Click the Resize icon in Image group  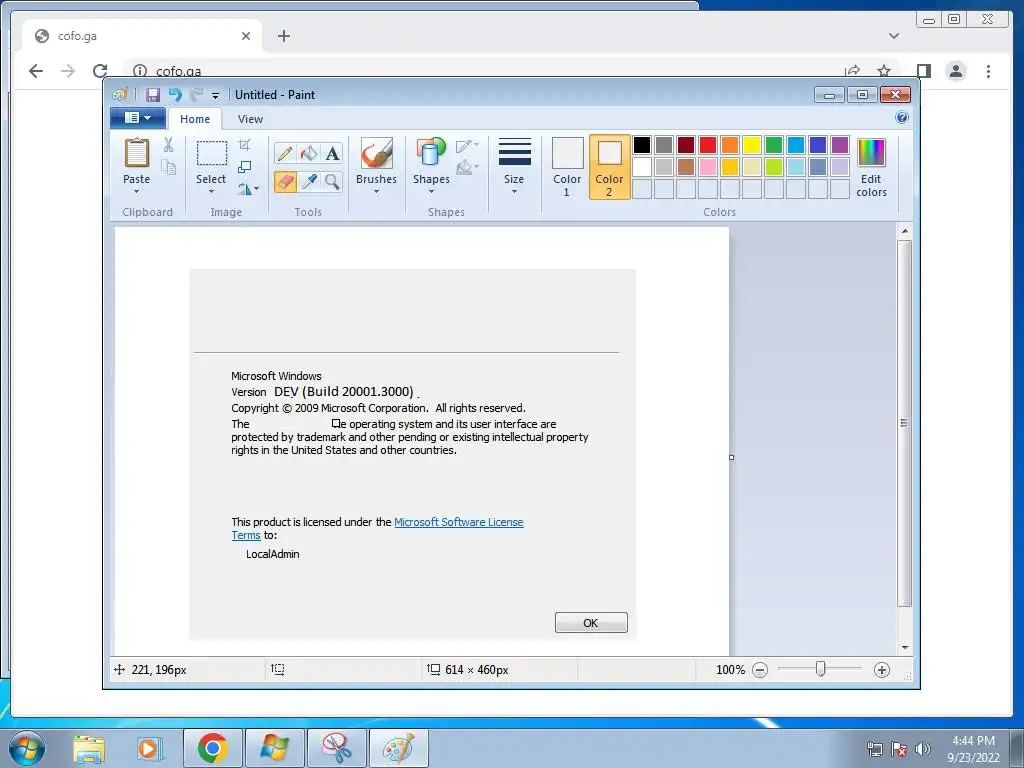click(x=245, y=167)
